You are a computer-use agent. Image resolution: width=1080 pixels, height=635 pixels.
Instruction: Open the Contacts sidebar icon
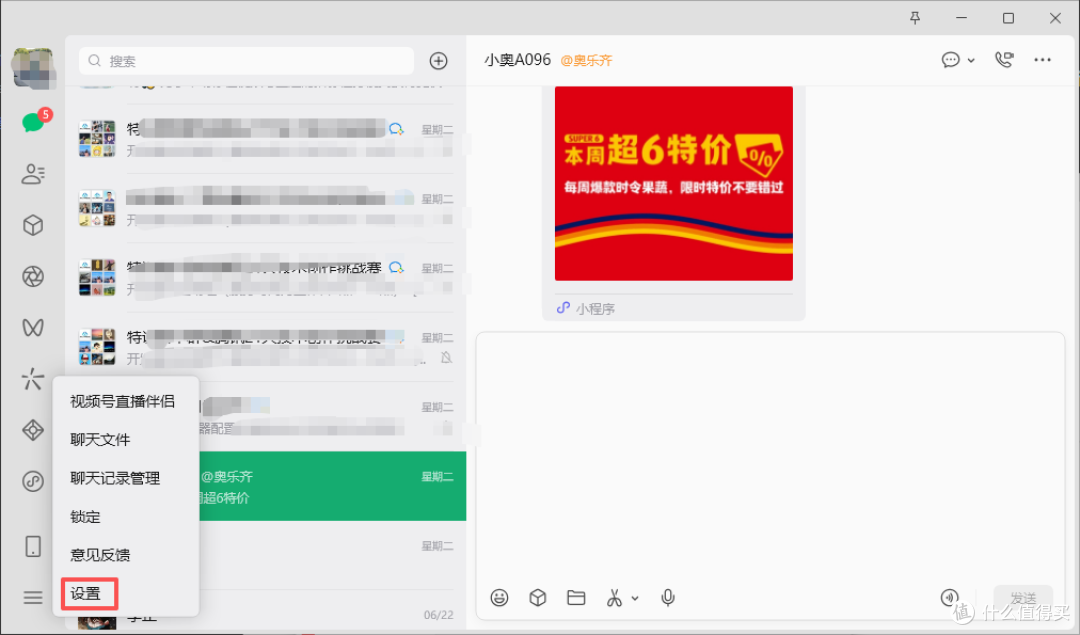[x=33, y=174]
